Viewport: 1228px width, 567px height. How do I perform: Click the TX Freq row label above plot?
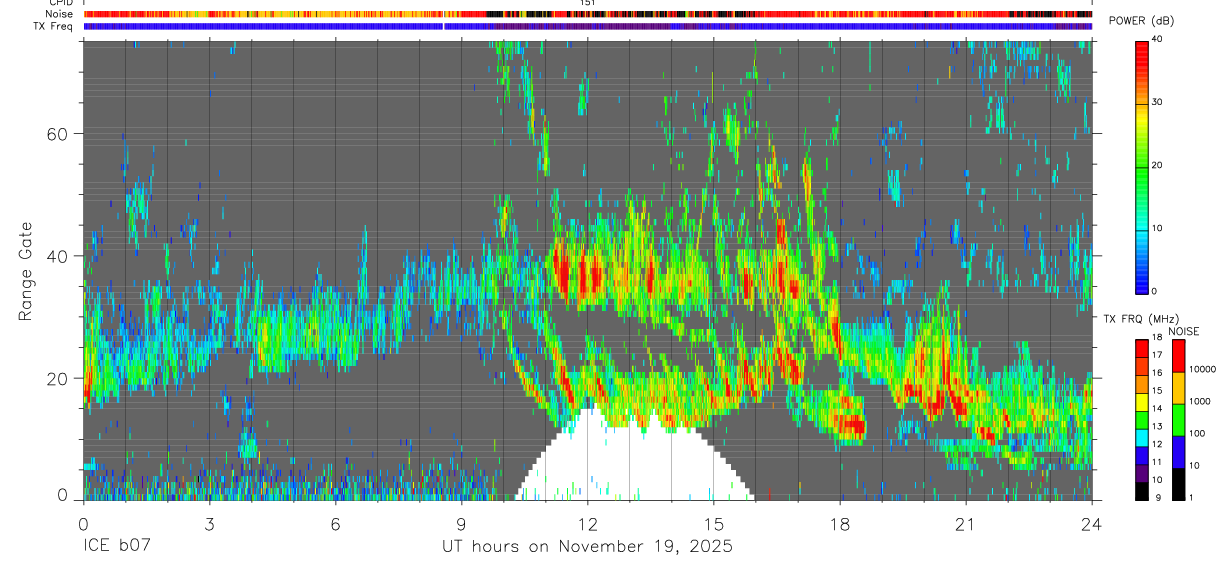54,26
